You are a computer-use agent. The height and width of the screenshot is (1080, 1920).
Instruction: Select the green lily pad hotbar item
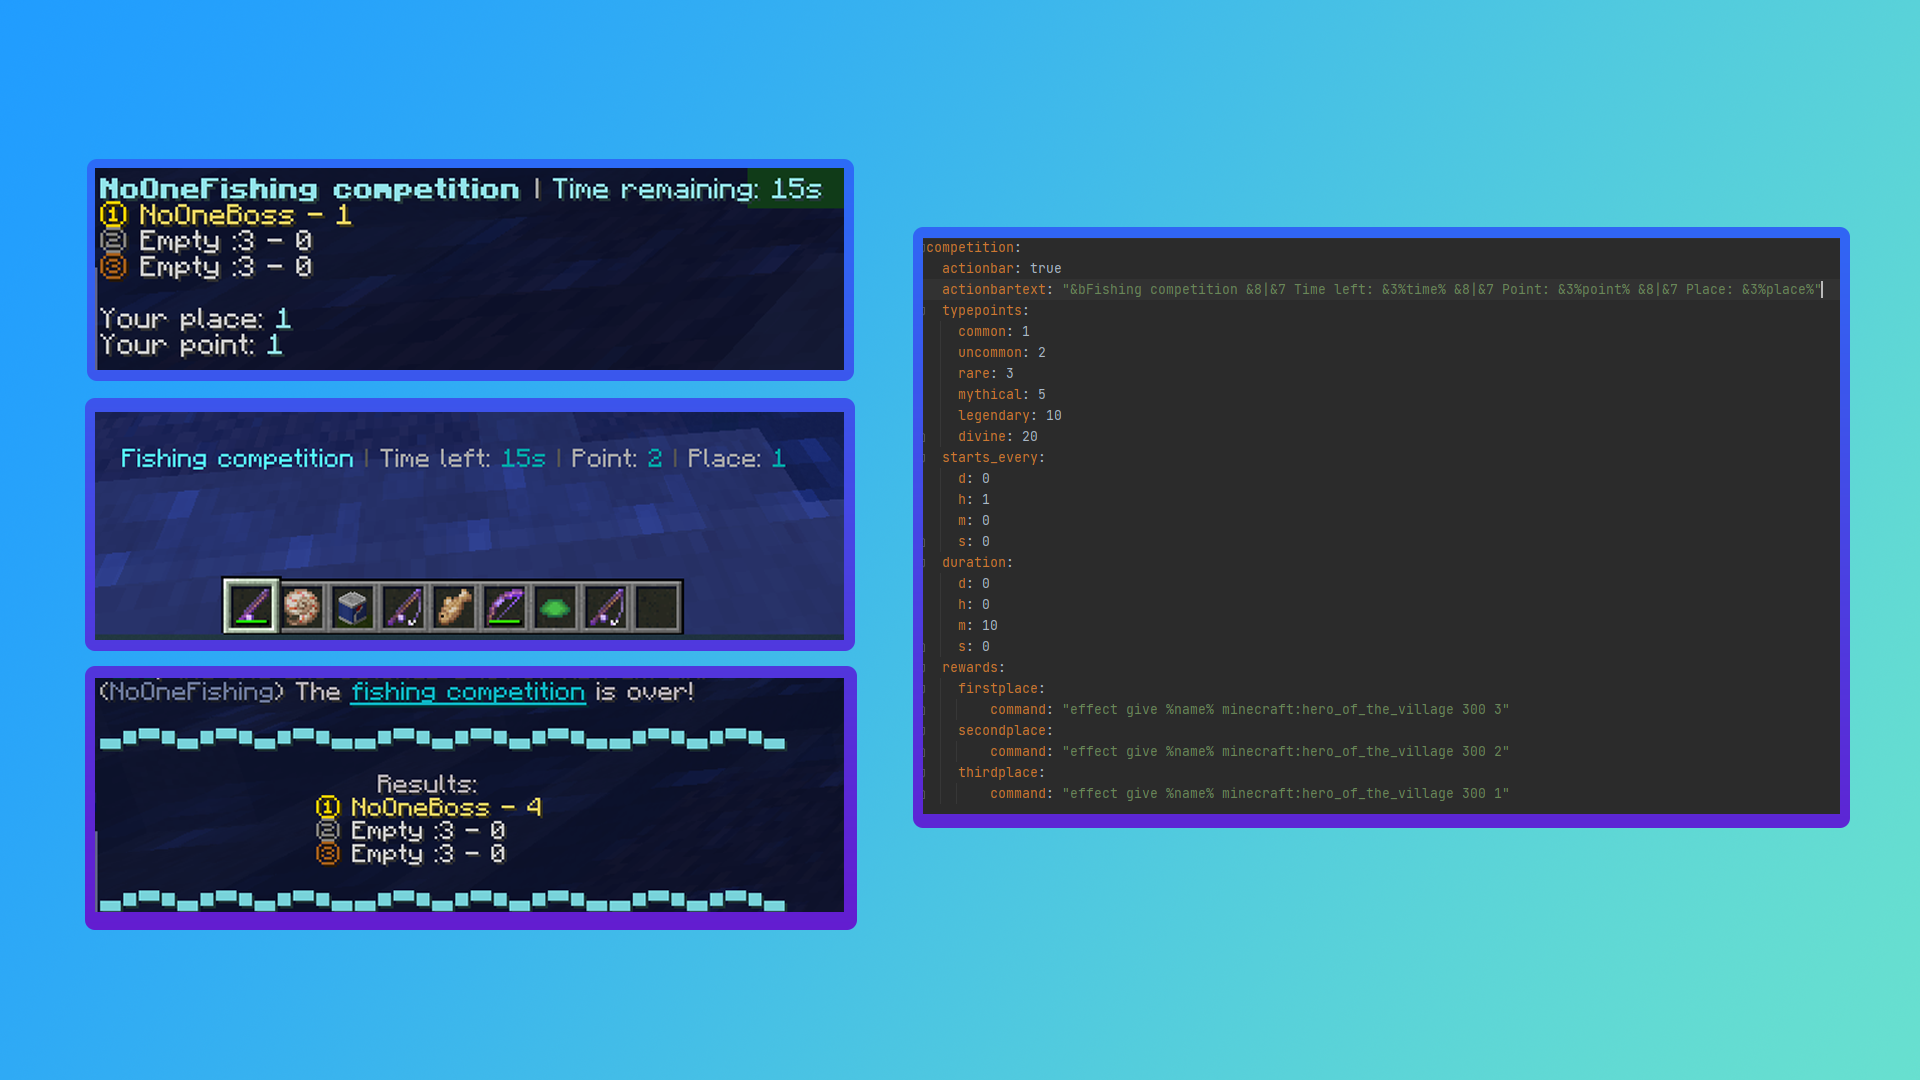pyautogui.click(x=555, y=606)
